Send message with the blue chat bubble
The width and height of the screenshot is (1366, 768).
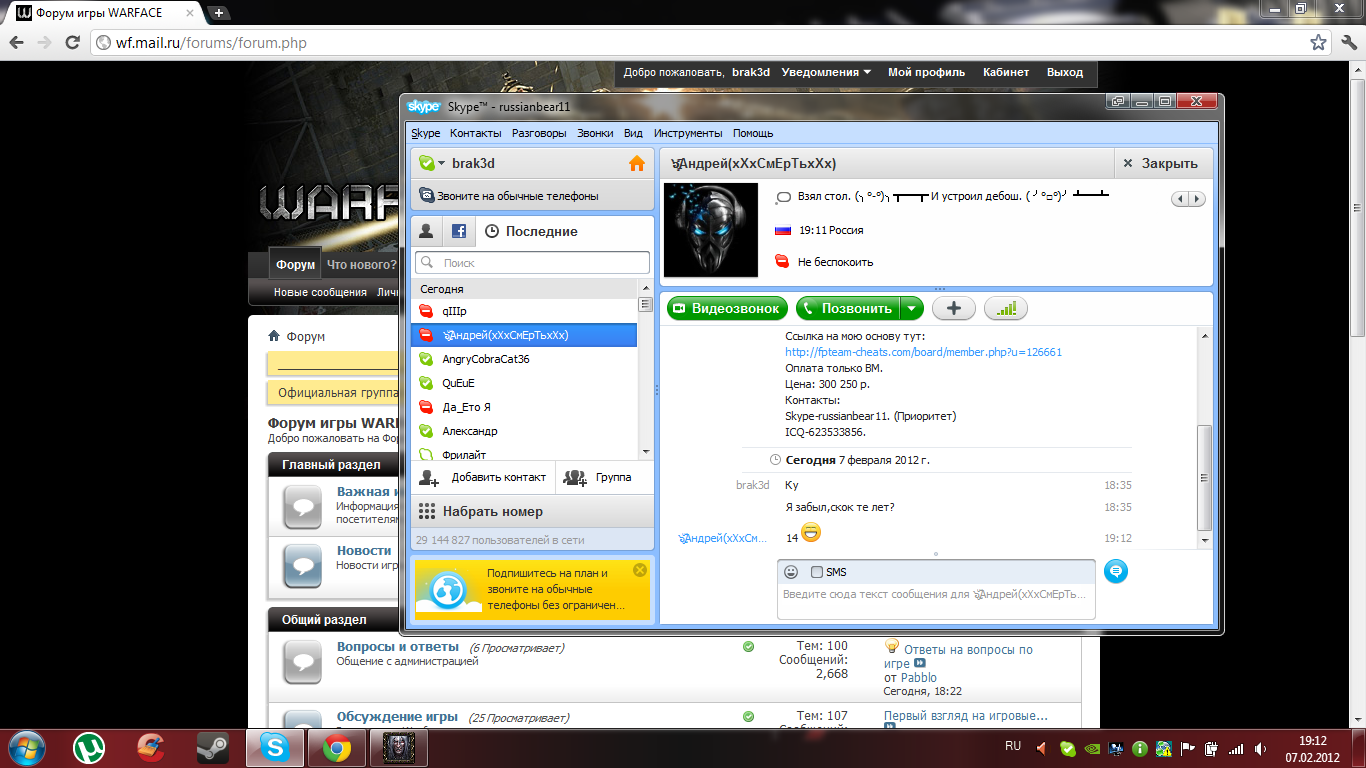click(x=1116, y=571)
